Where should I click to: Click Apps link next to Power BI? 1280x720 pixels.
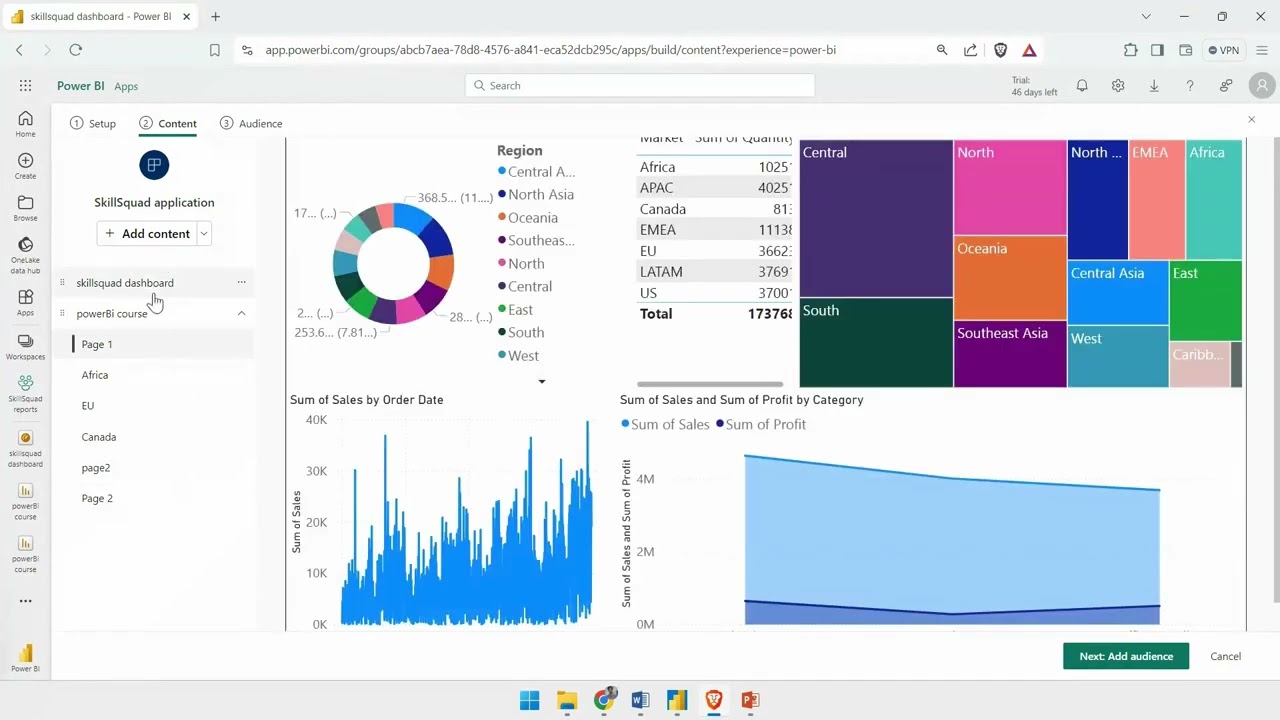tap(126, 86)
